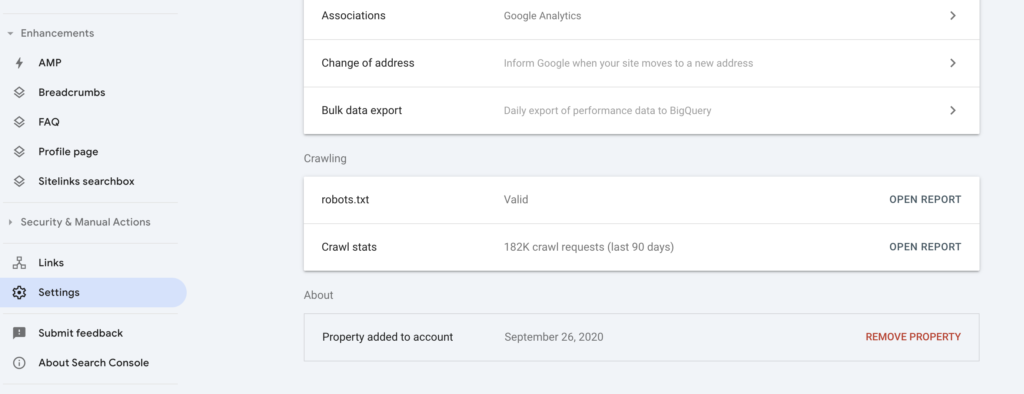
Task: Open report for robots.txt
Action: [x=925, y=200]
